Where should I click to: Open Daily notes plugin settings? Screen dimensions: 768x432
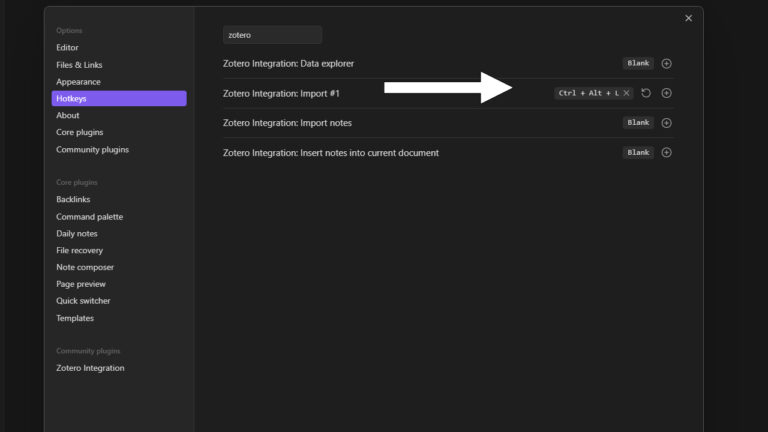(x=77, y=234)
